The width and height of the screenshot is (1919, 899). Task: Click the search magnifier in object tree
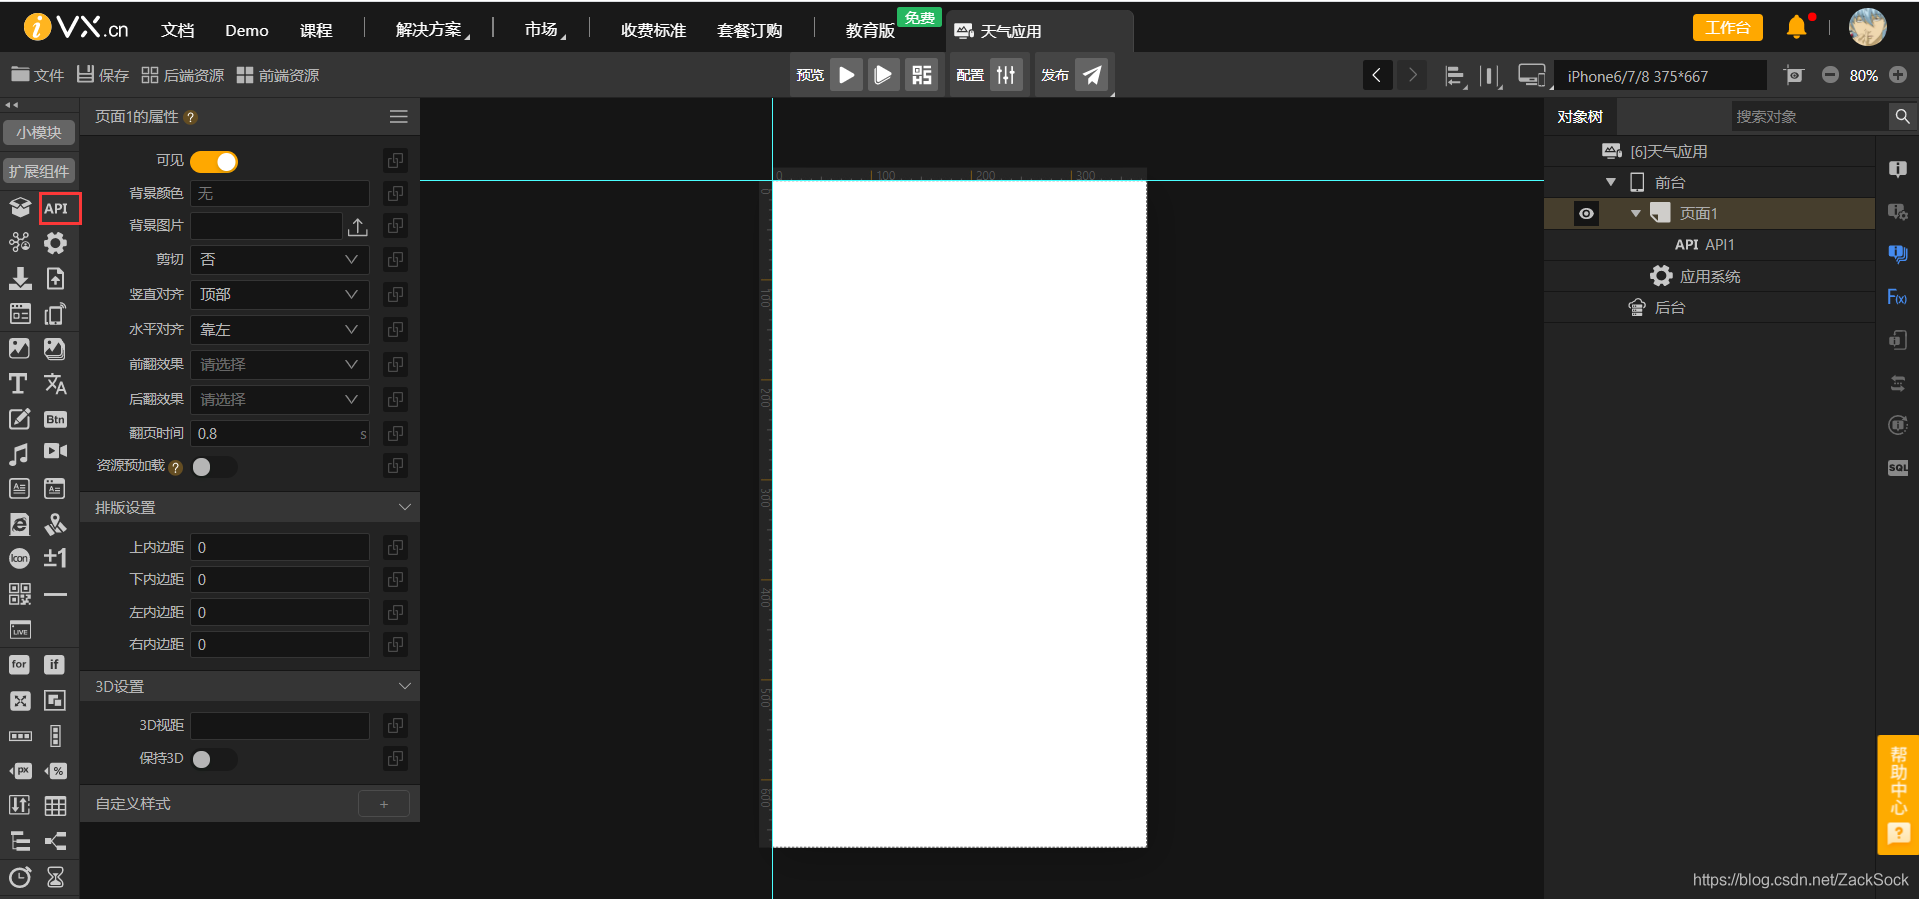(1902, 117)
